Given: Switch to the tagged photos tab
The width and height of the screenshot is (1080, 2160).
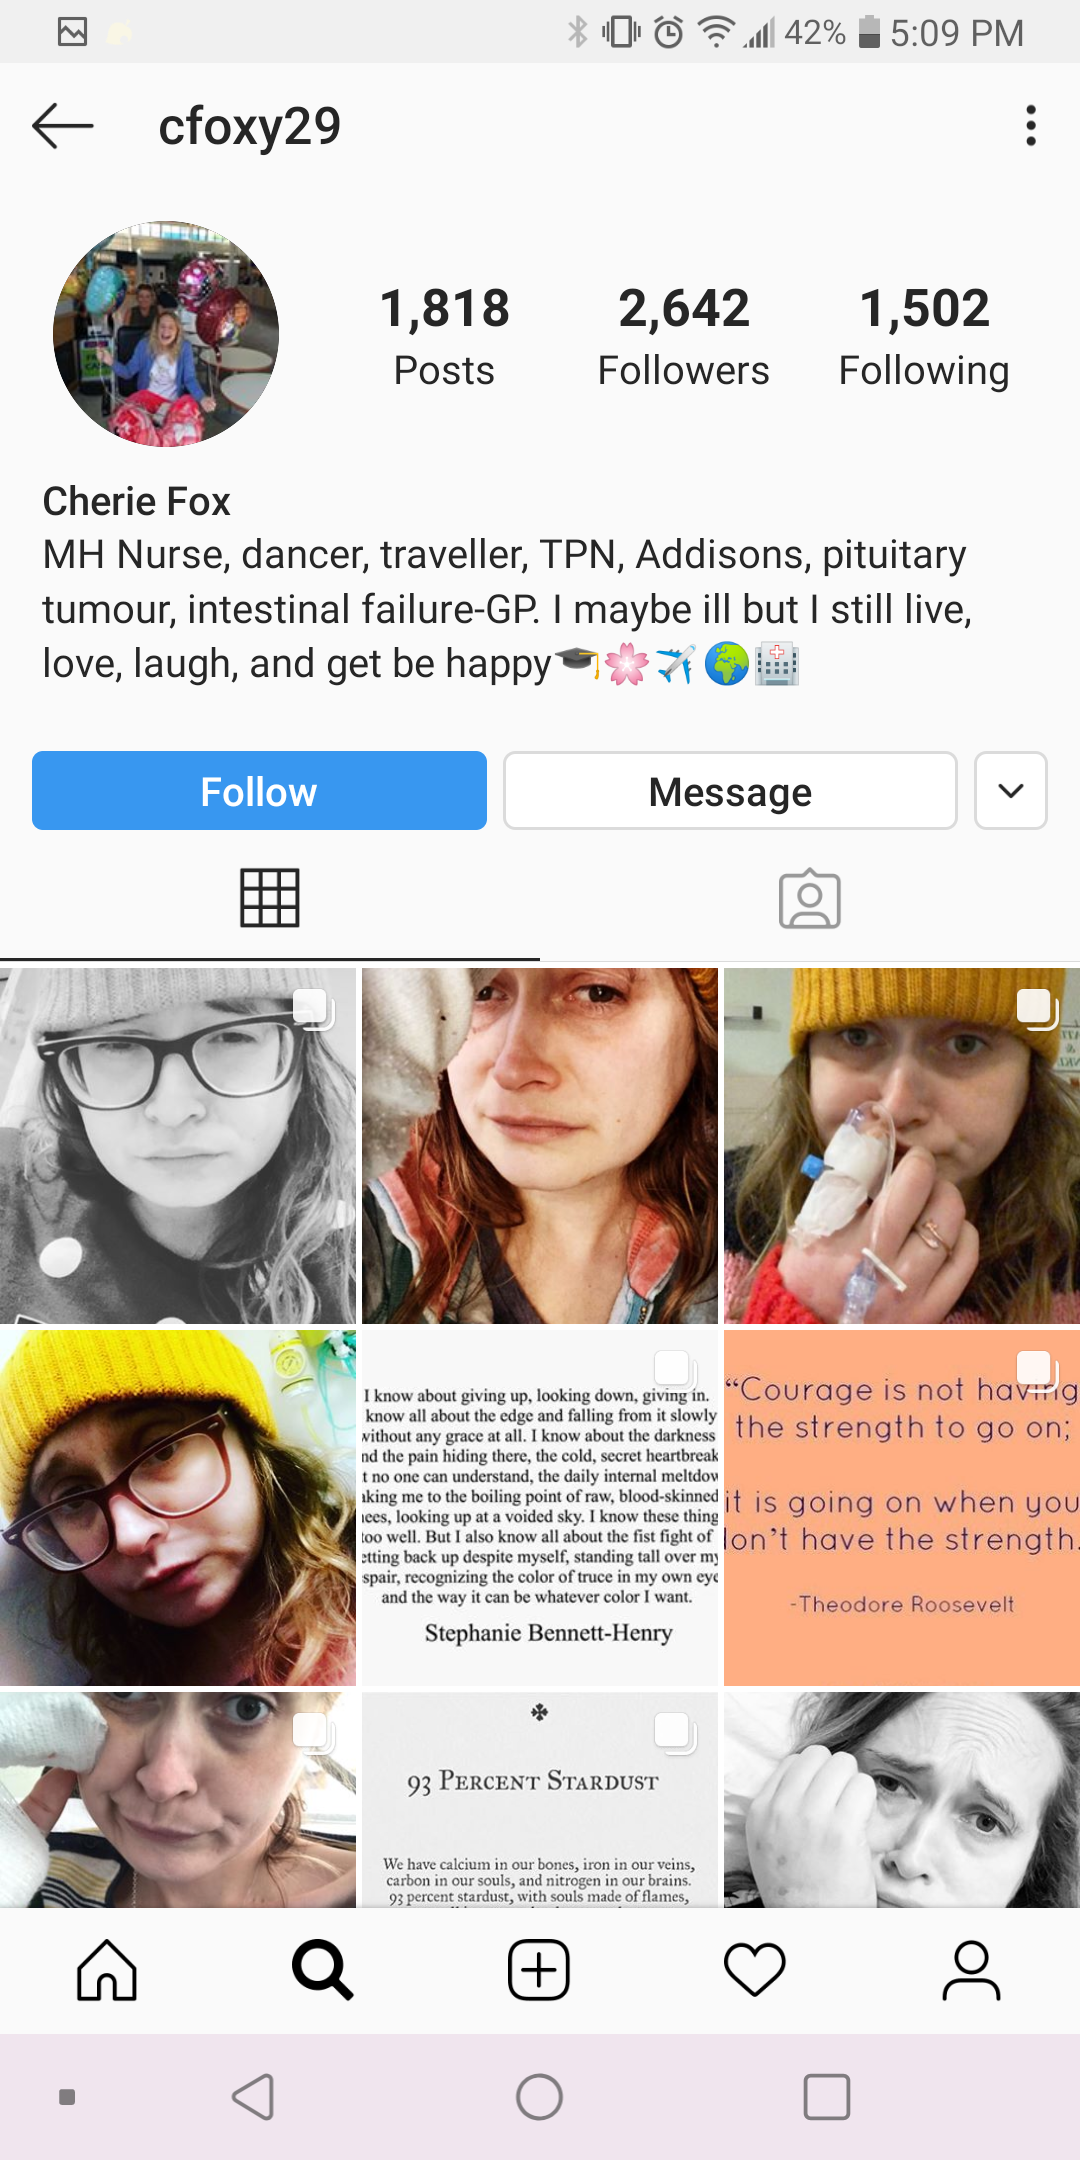Looking at the screenshot, I should point(810,898).
